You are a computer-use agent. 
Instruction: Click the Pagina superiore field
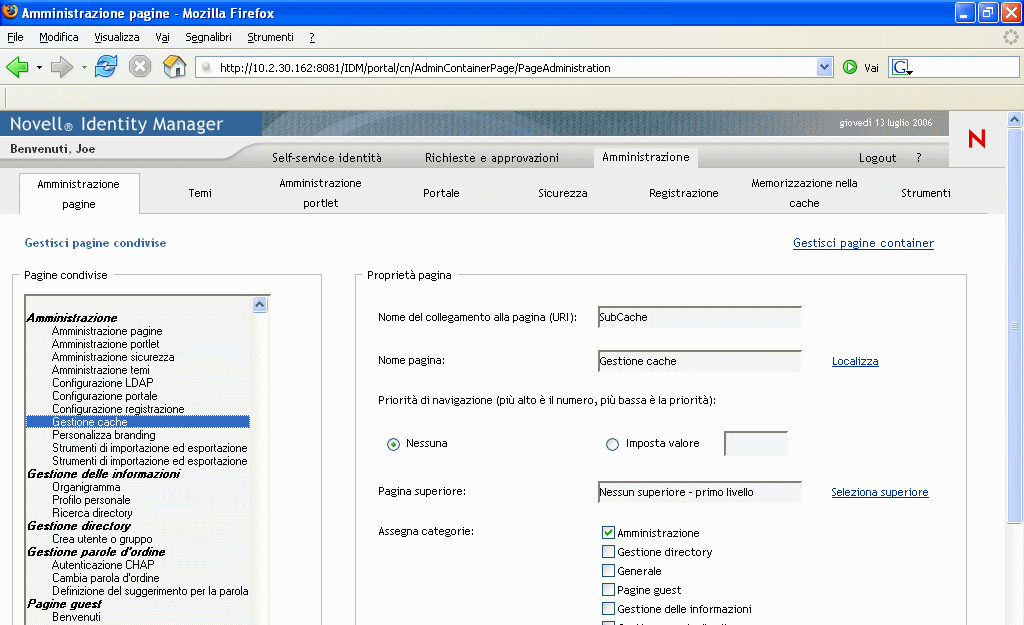[x=699, y=492]
